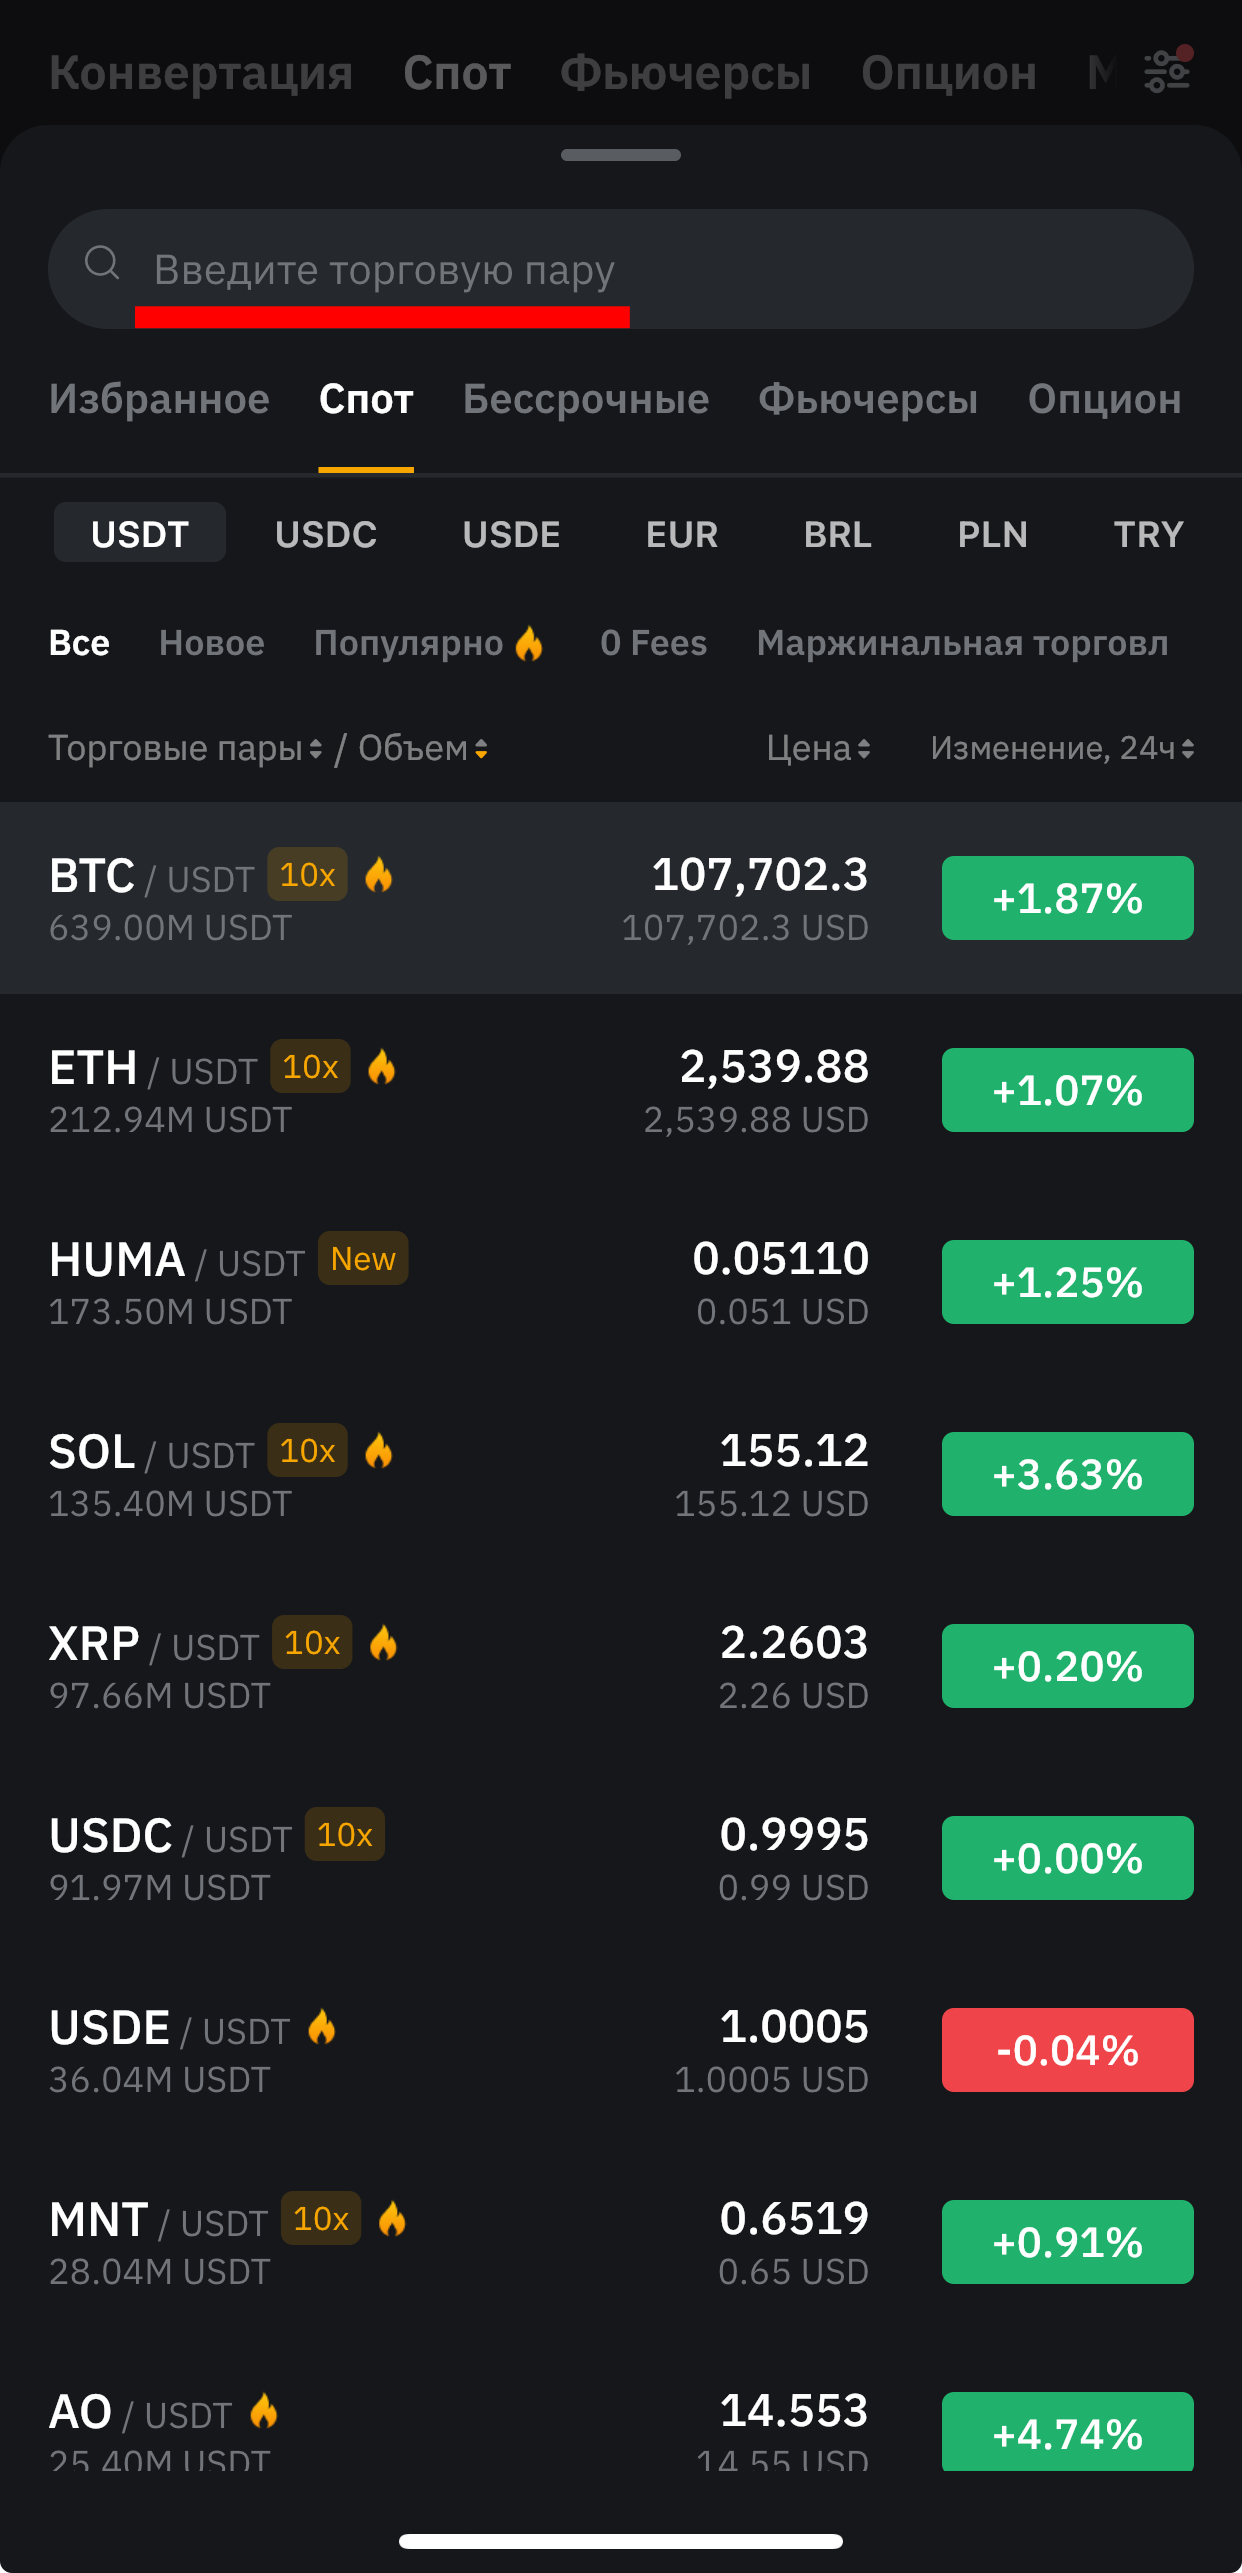Screen dimensions: 1242x2573
Task: Switch to the Бессрочные tab
Action: [586, 399]
